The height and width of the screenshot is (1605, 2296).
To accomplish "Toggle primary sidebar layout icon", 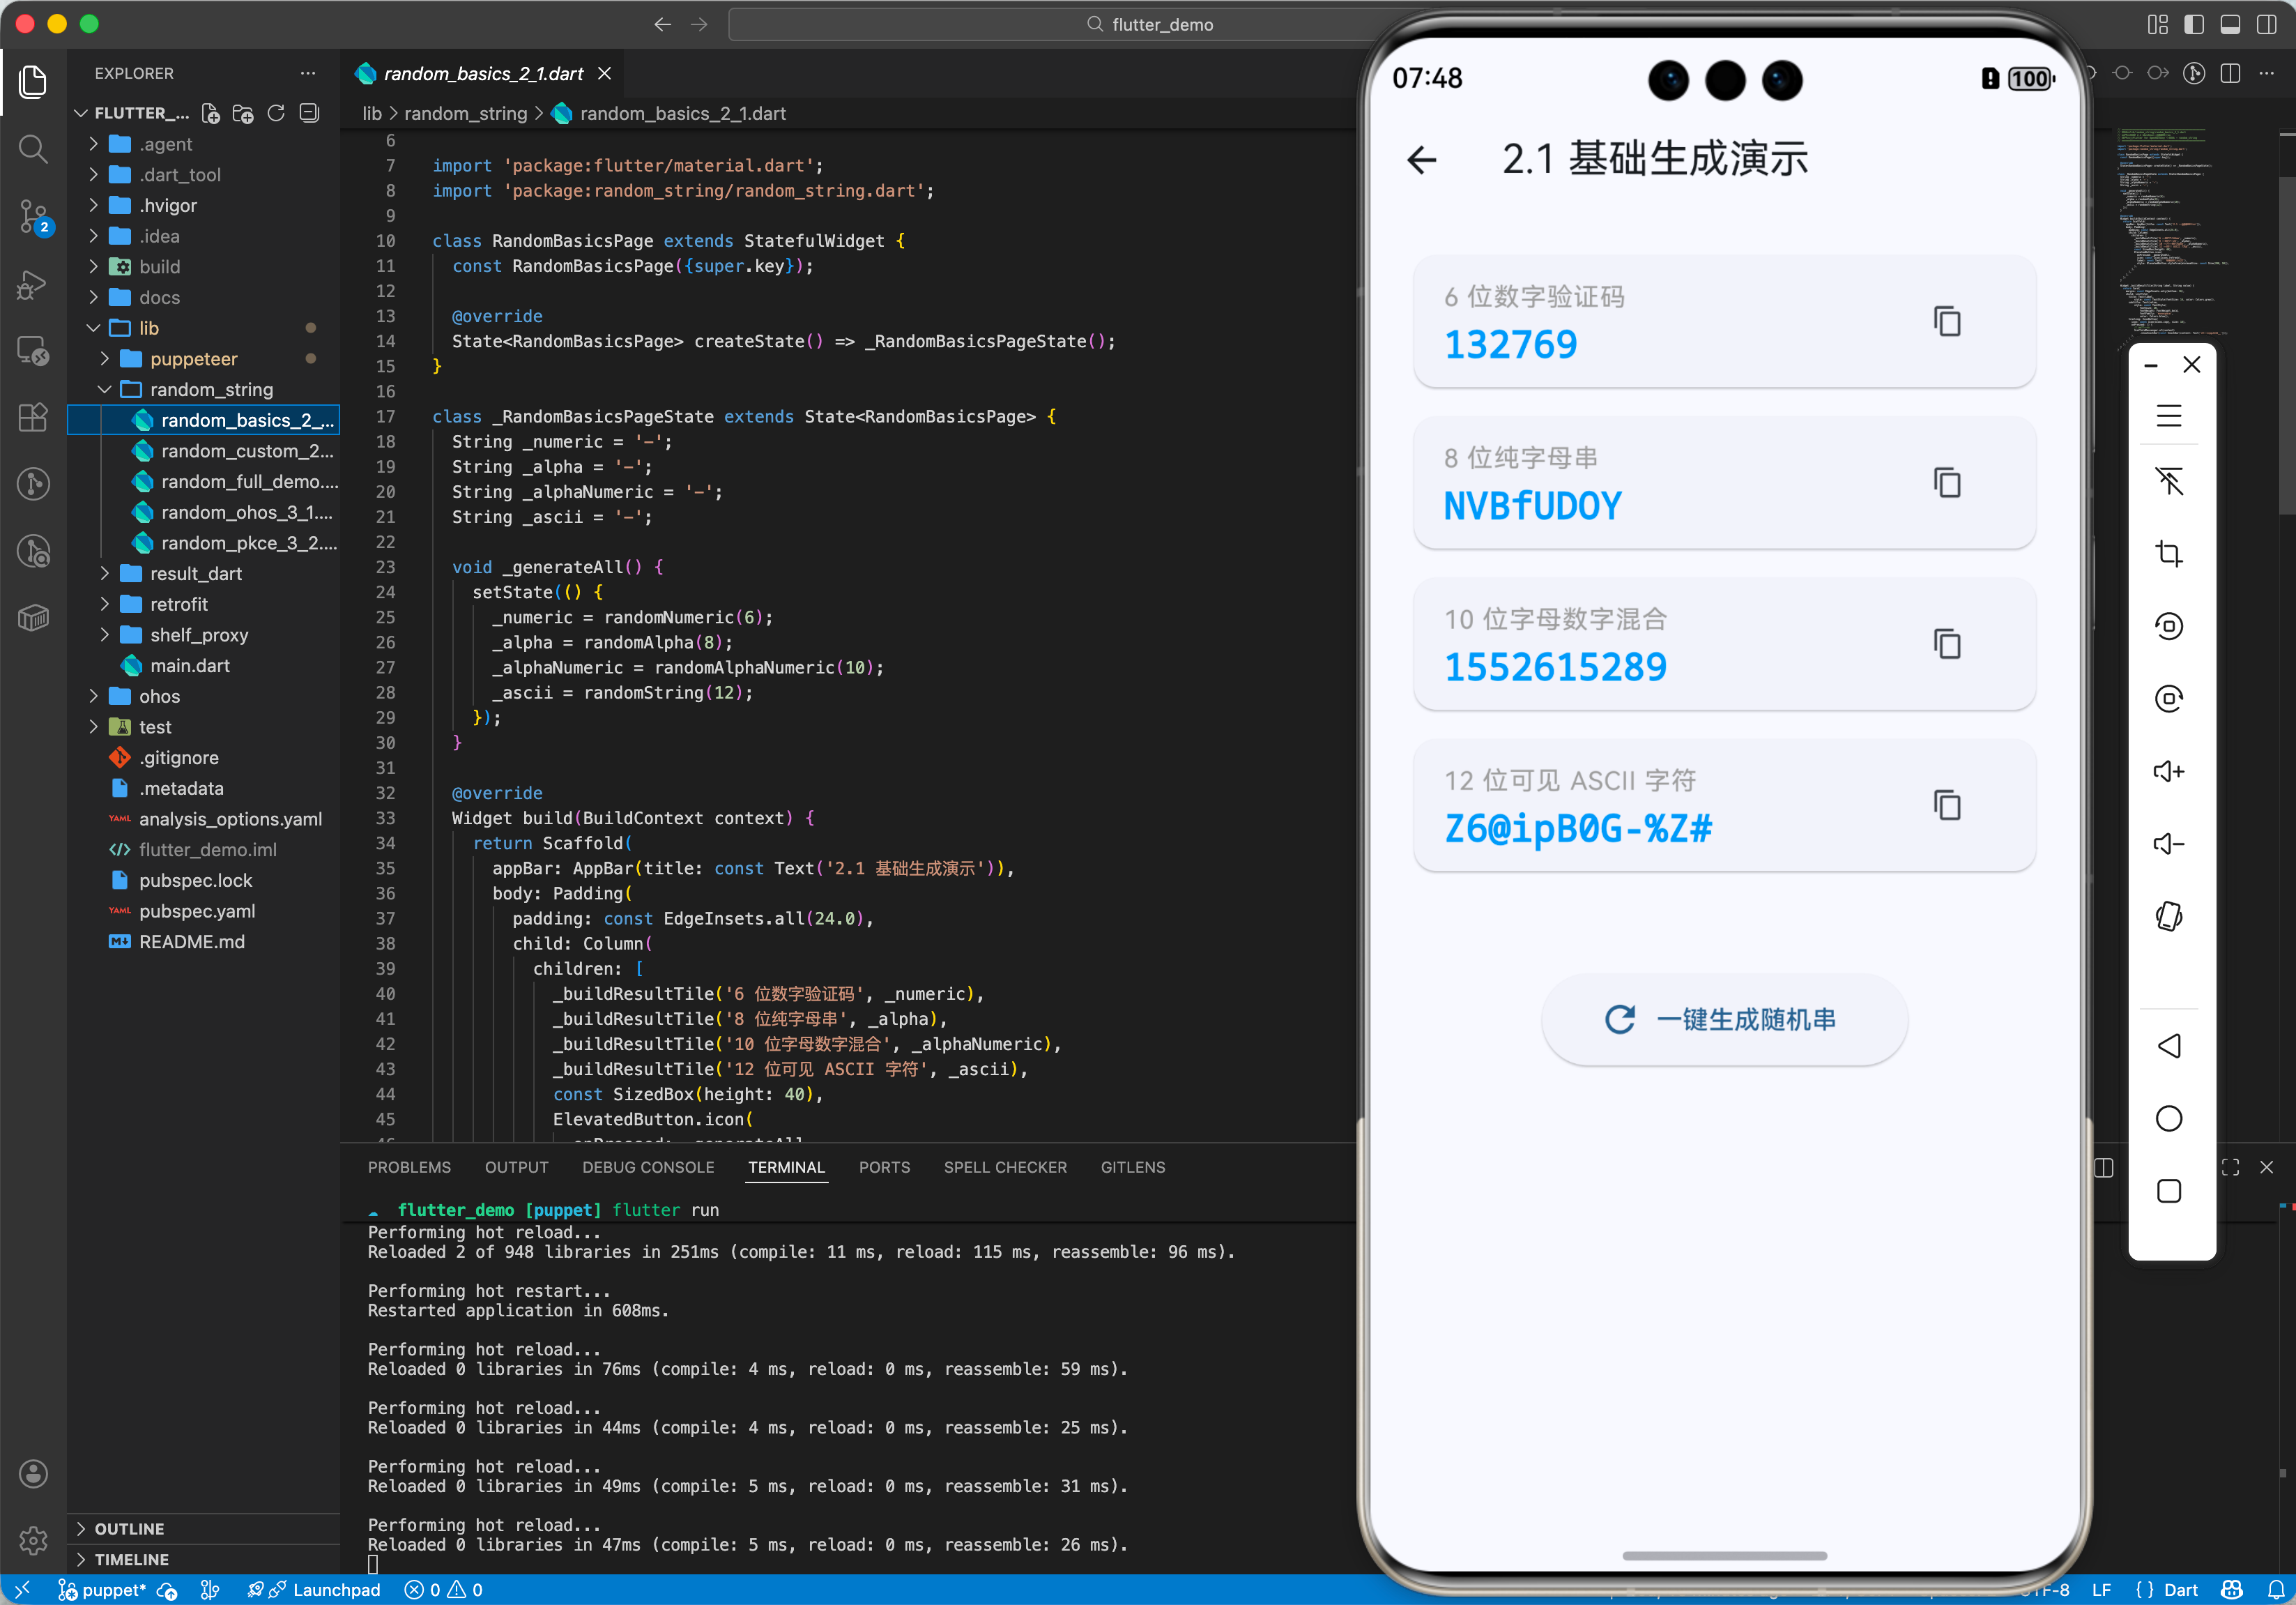I will click(x=2194, y=24).
